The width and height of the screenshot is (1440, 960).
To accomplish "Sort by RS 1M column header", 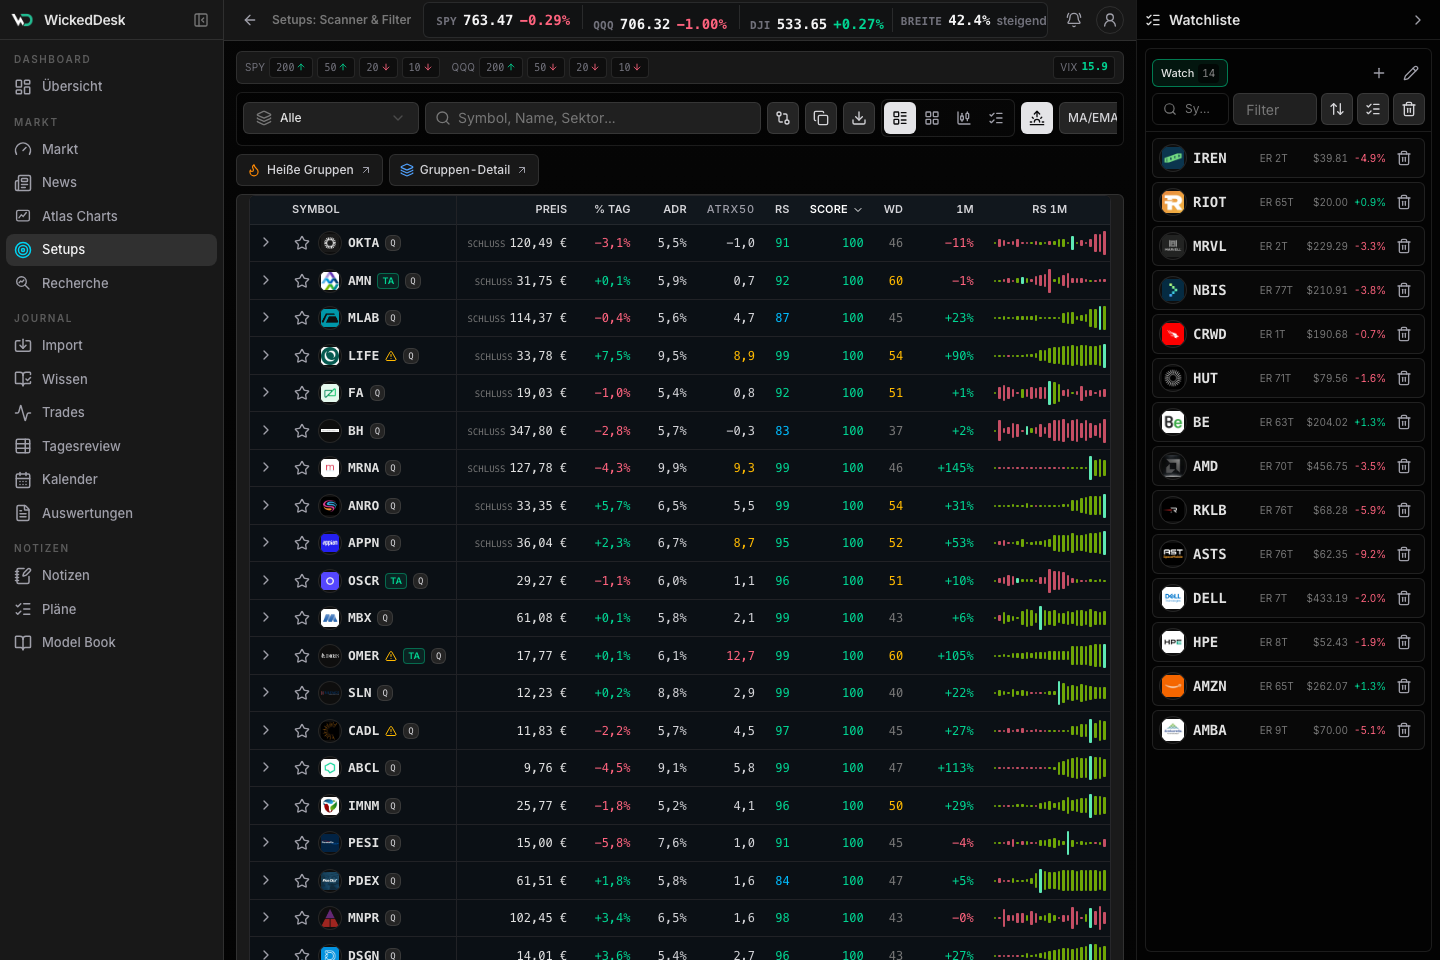I will (x=1049, y=209).
